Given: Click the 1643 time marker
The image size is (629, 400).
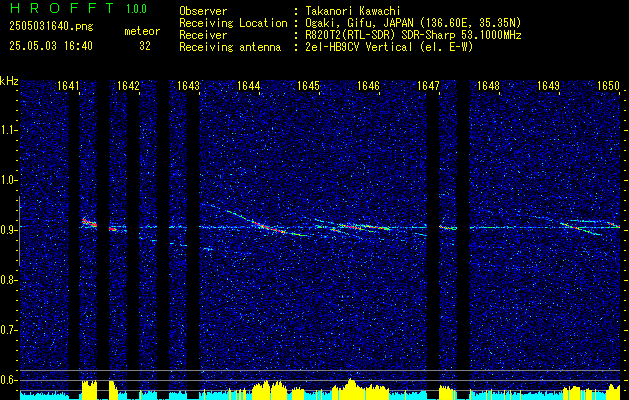Looking at the screenshot, I should point(188,85).
